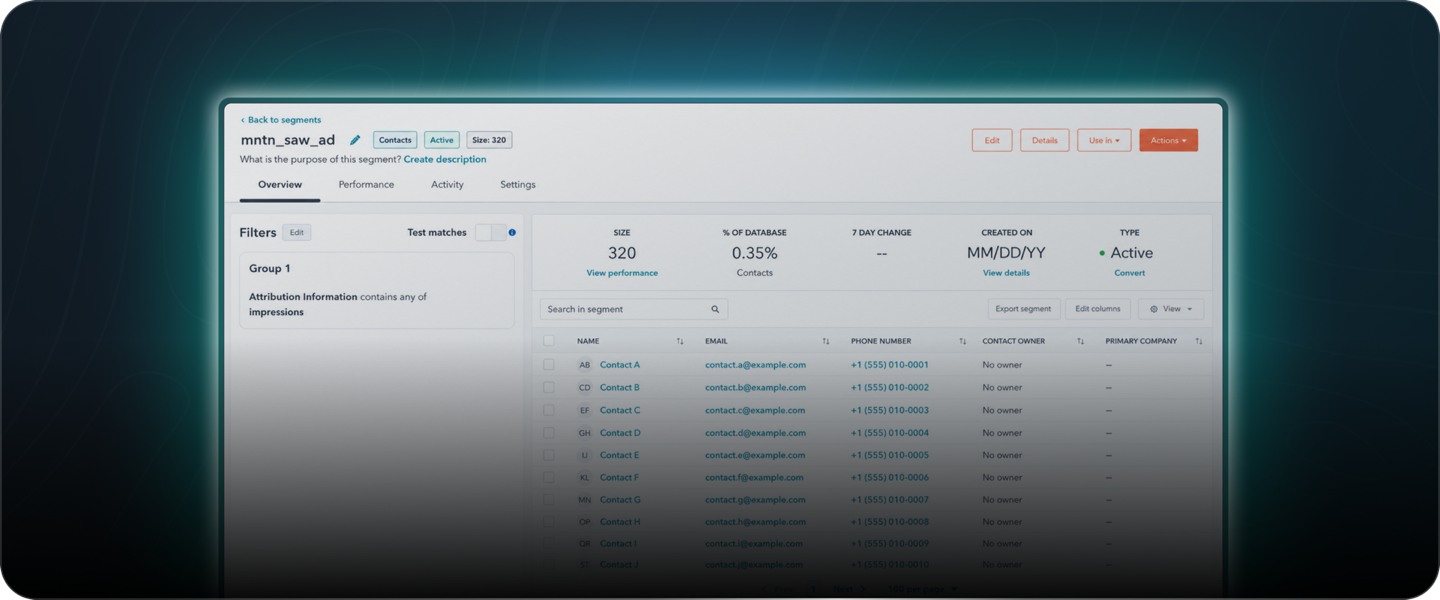1440x600 pixels.
Task: Sort by the PRIMARY COMPANY column sort icon
Action: tap(1199, 341)
